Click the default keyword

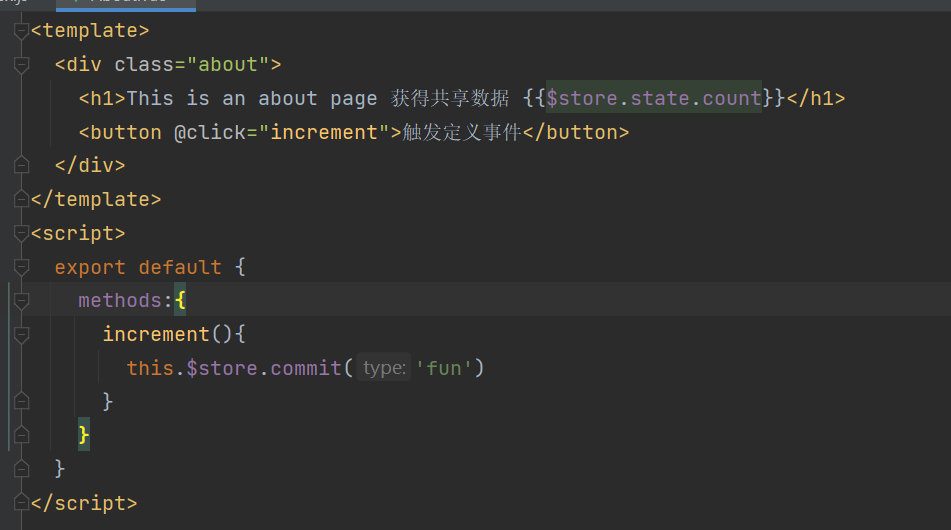point(180,267)
